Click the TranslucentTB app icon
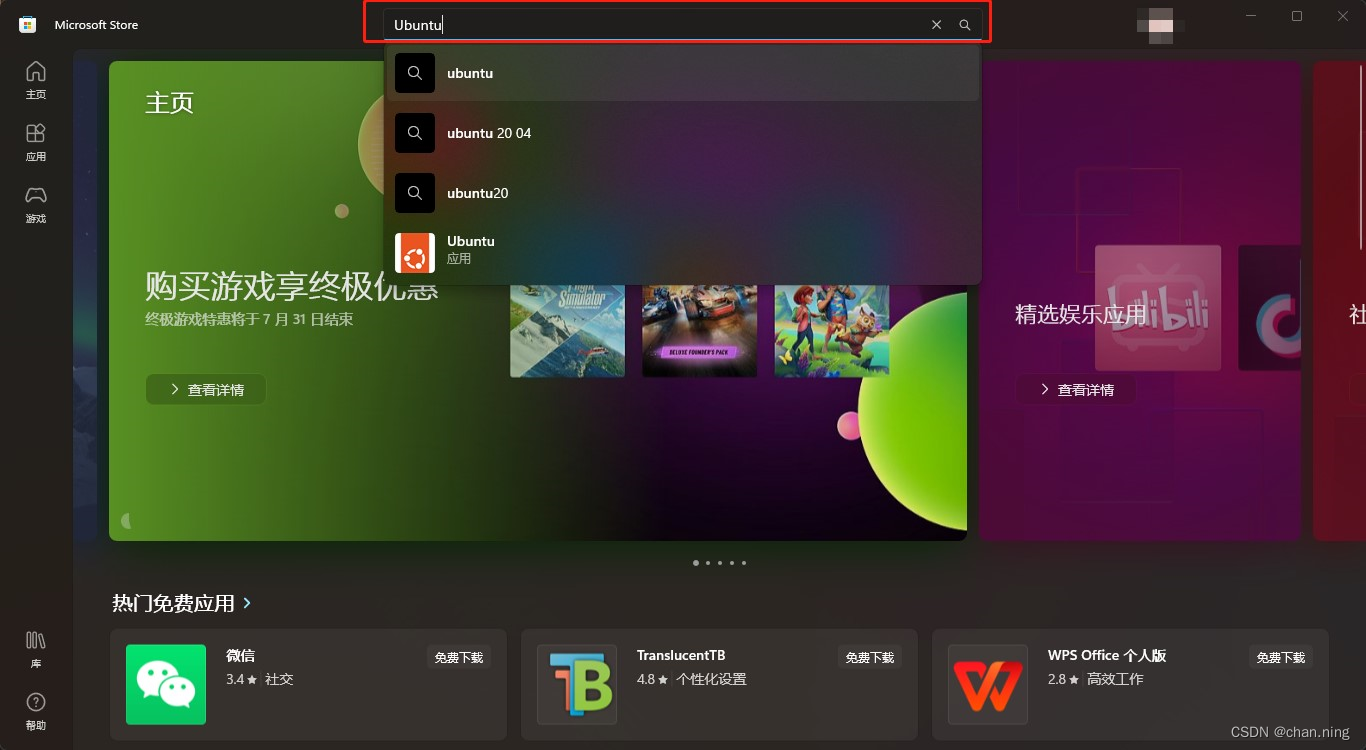The image size is (1366, 750). (577, 684)
